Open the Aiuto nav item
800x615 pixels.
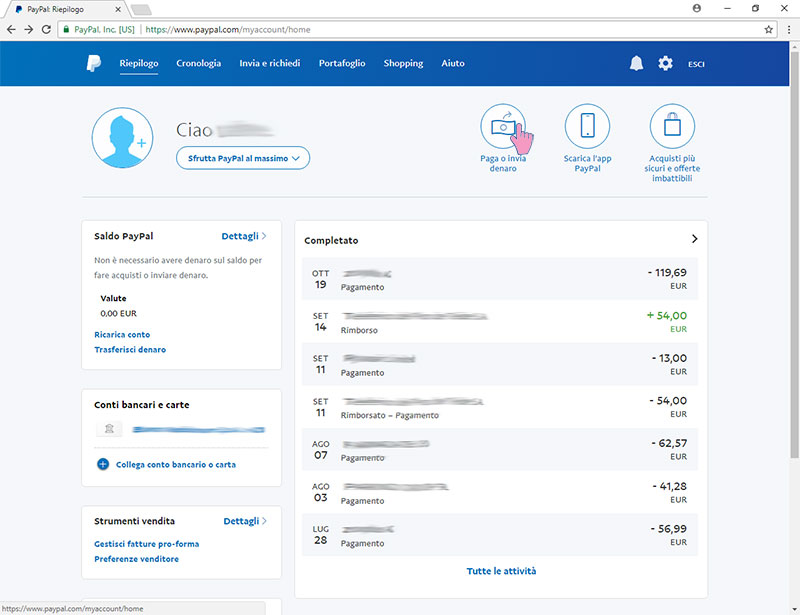pos(453,63)
